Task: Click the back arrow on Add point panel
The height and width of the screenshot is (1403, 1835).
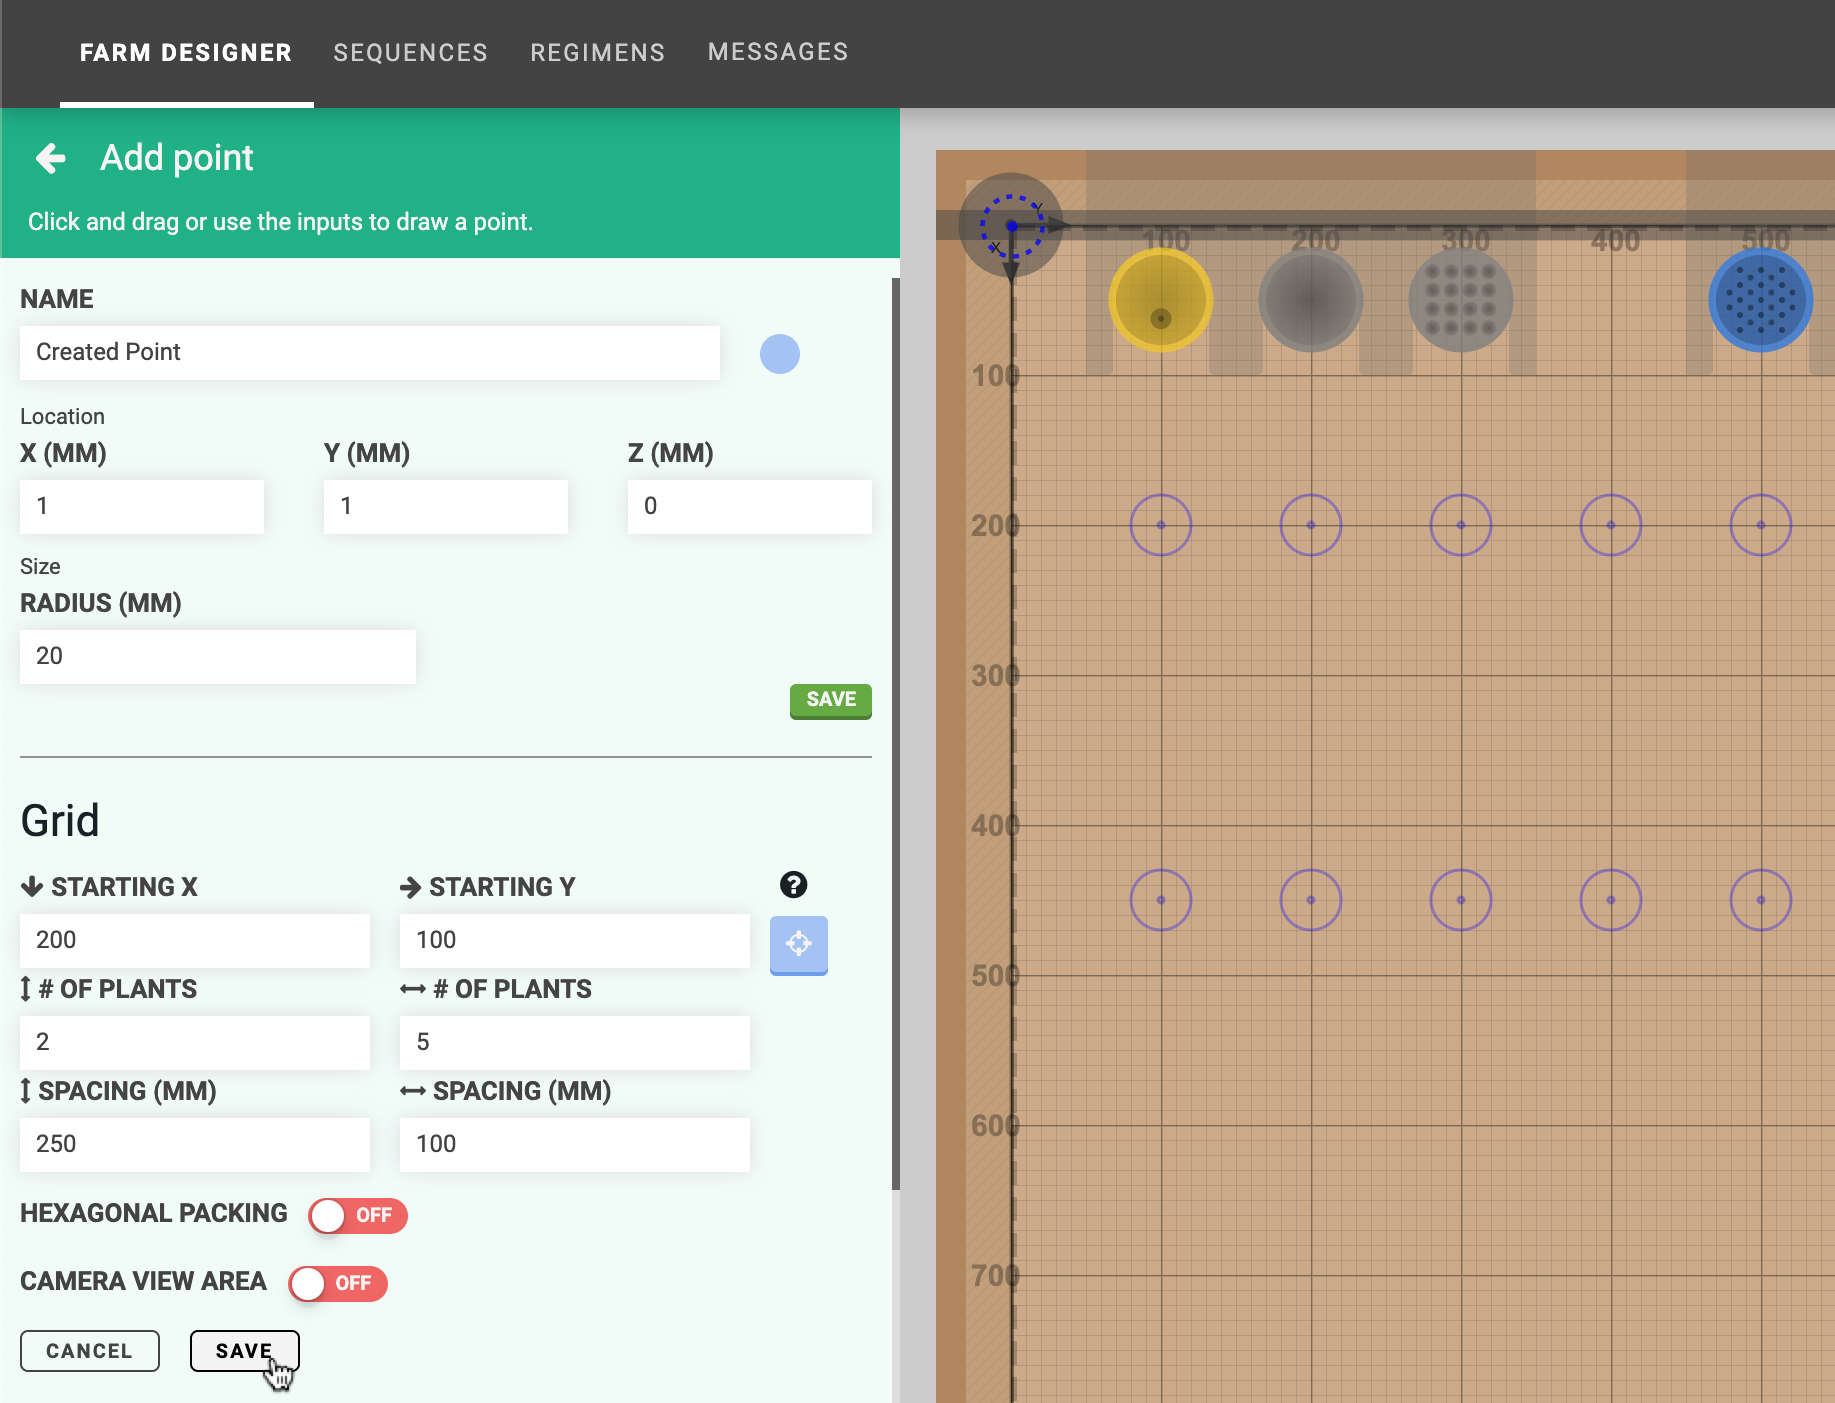Action: (50, 158)
